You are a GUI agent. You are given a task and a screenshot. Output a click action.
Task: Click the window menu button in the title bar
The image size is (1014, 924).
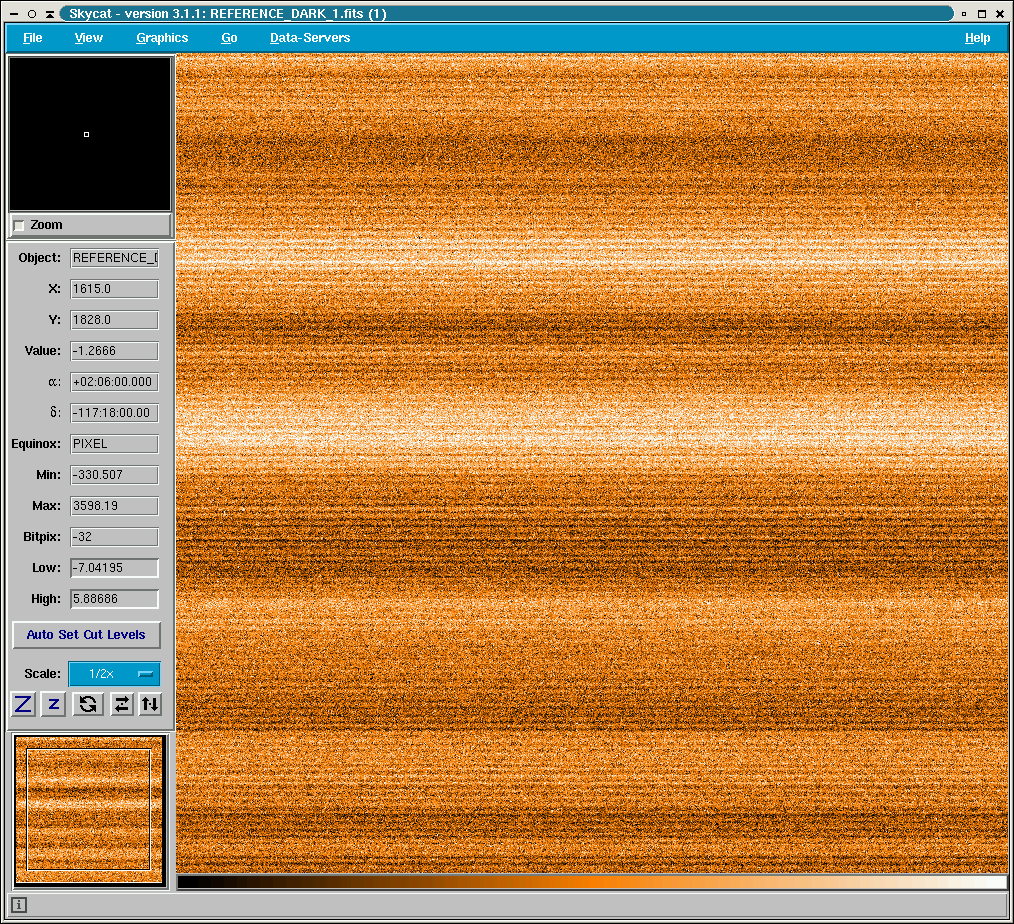(12, 14)
